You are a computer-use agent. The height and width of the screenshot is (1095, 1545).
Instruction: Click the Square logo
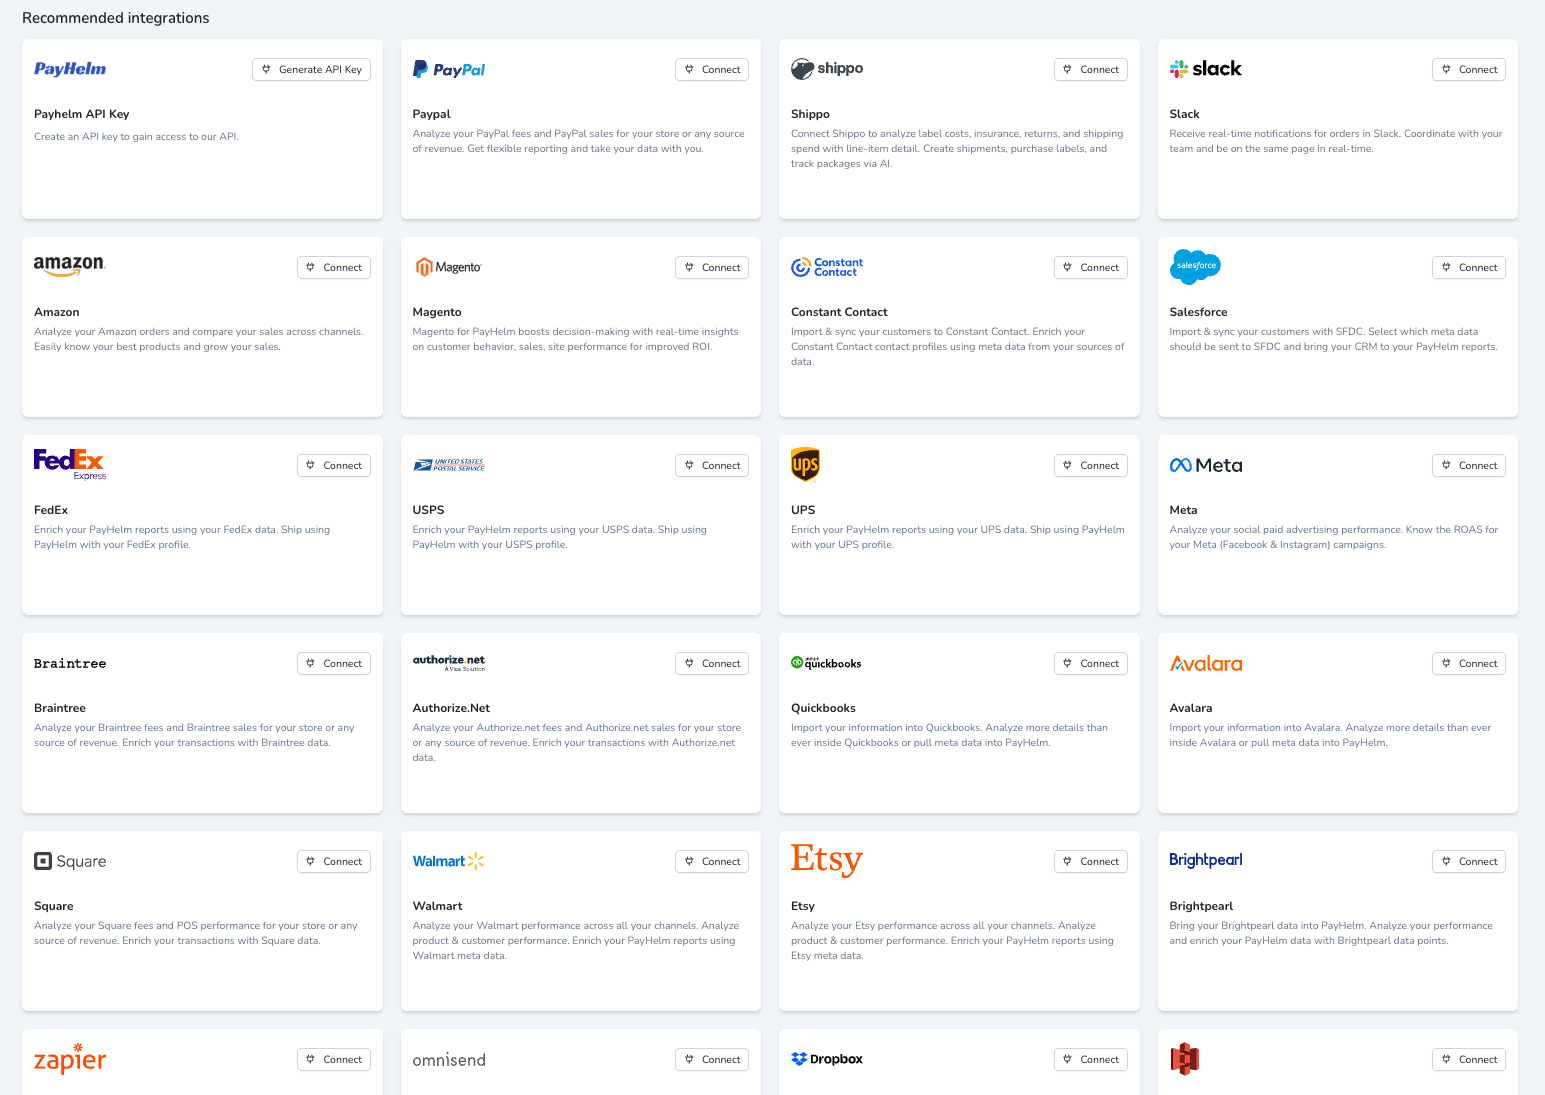point(70,861)
